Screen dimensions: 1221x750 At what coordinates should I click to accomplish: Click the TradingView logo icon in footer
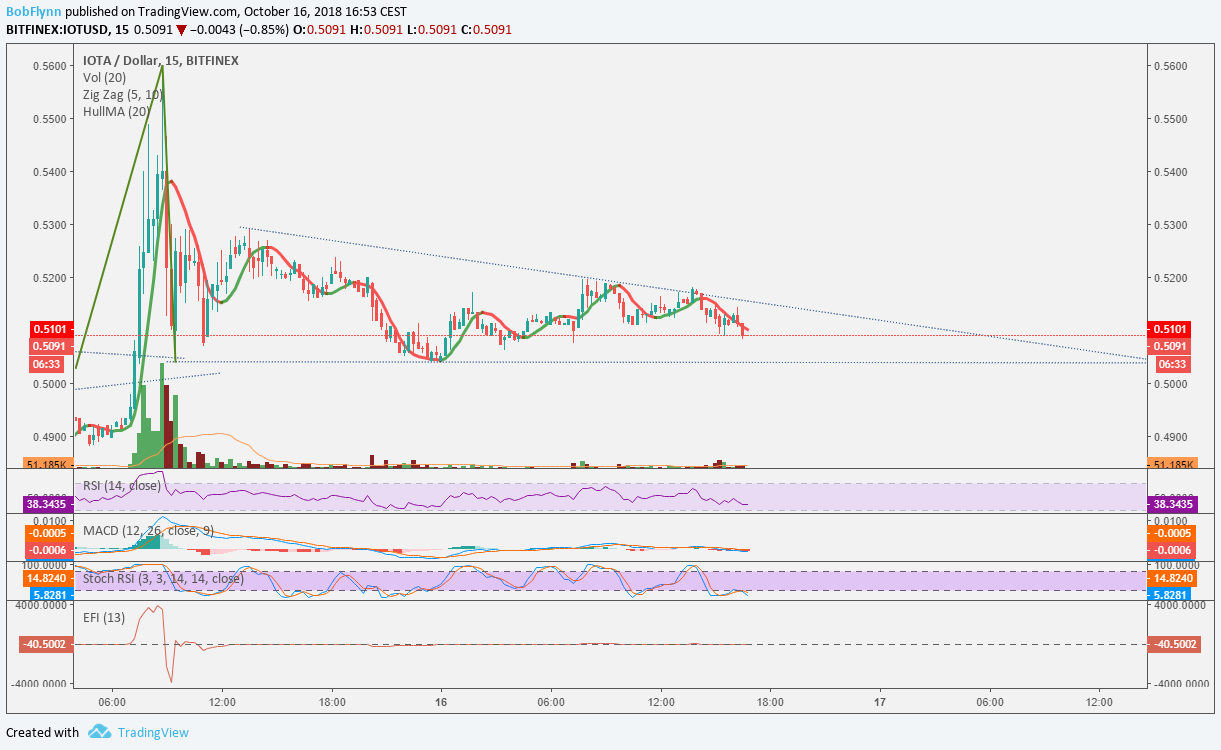pyautogui.click(x=98, y=732)
